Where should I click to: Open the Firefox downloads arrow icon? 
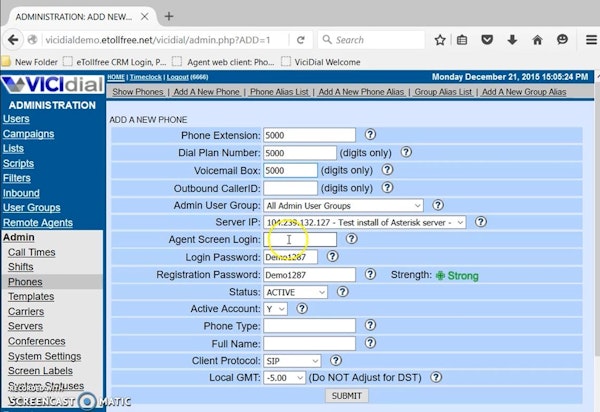click(513, 40)
